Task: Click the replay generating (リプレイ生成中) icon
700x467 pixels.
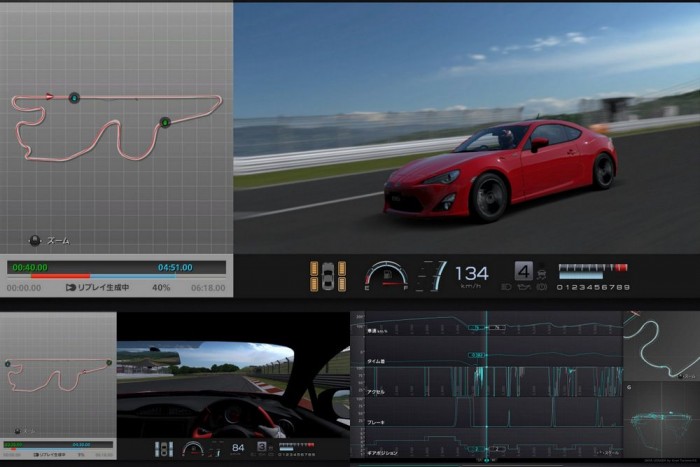Action: pyautogui.click(x=71, y=287)
